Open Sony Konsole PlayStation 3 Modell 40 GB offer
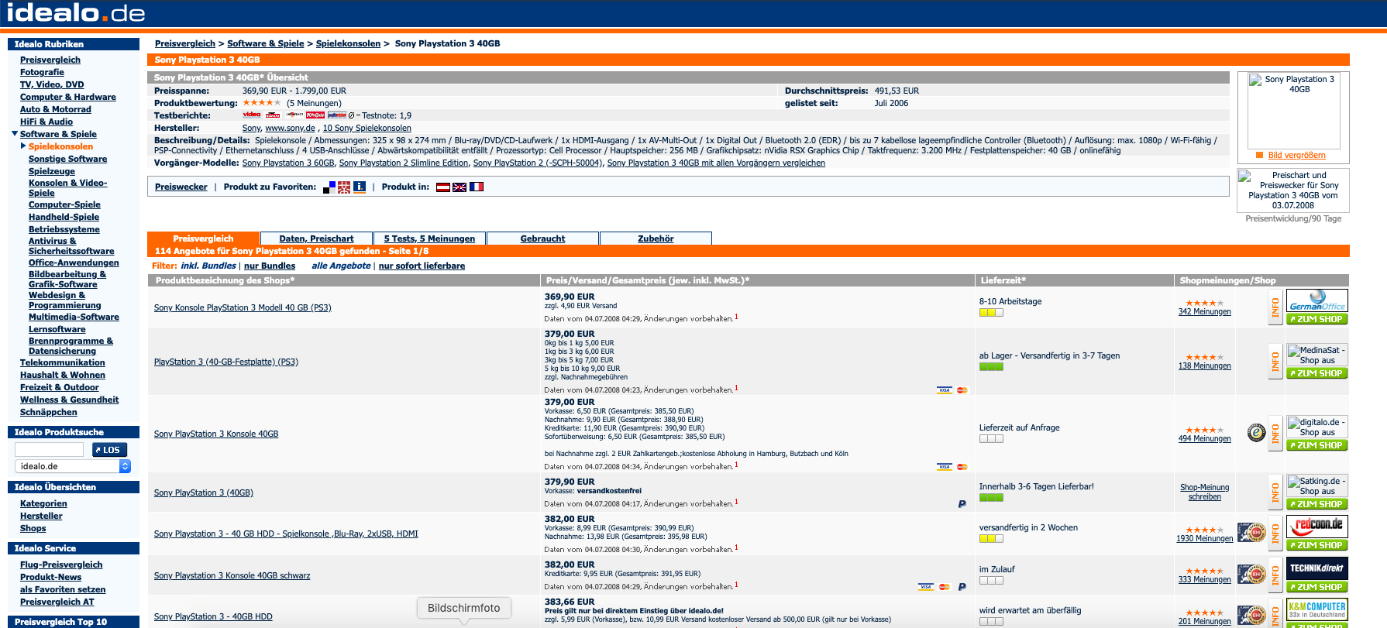 pos(242,307)
